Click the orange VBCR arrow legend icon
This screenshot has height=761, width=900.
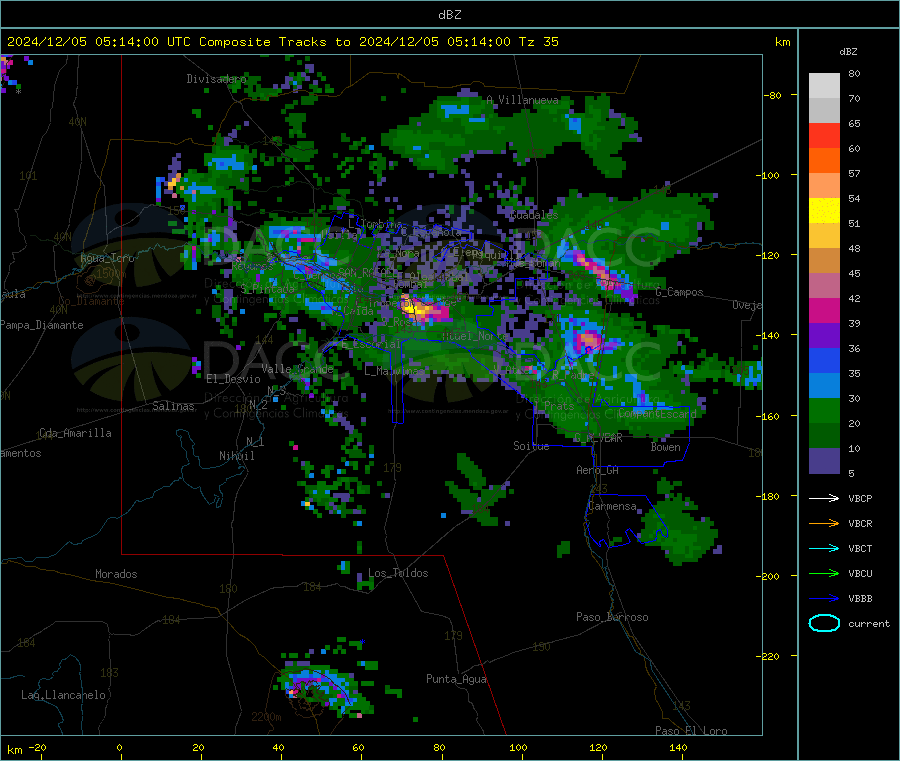(824, 523)
